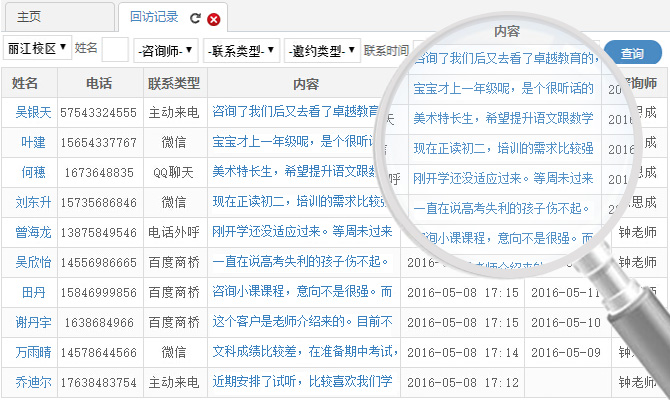Screen dimensions: 670x400
Task: Open student 吴银天's record
Action: pos(33,112)
